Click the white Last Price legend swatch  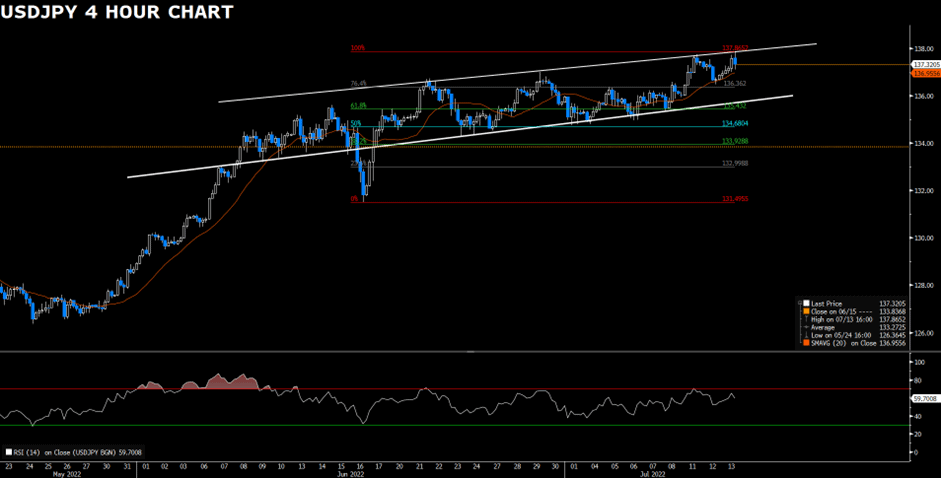804,302
